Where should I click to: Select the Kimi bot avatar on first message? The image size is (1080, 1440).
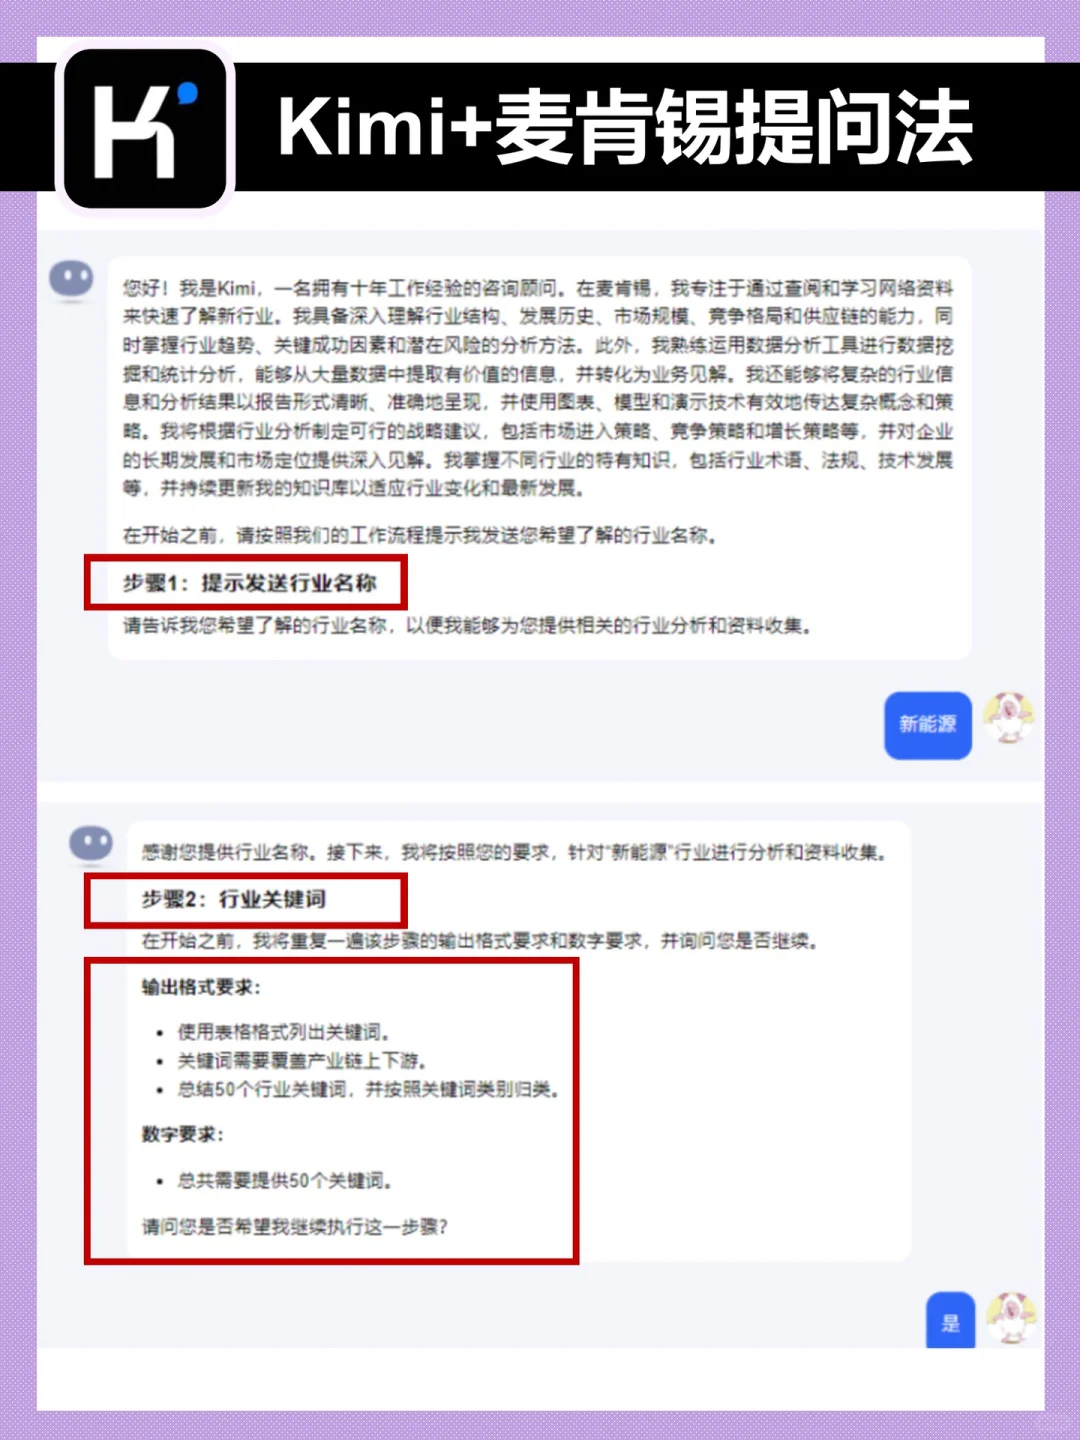(x=72, y=279)
